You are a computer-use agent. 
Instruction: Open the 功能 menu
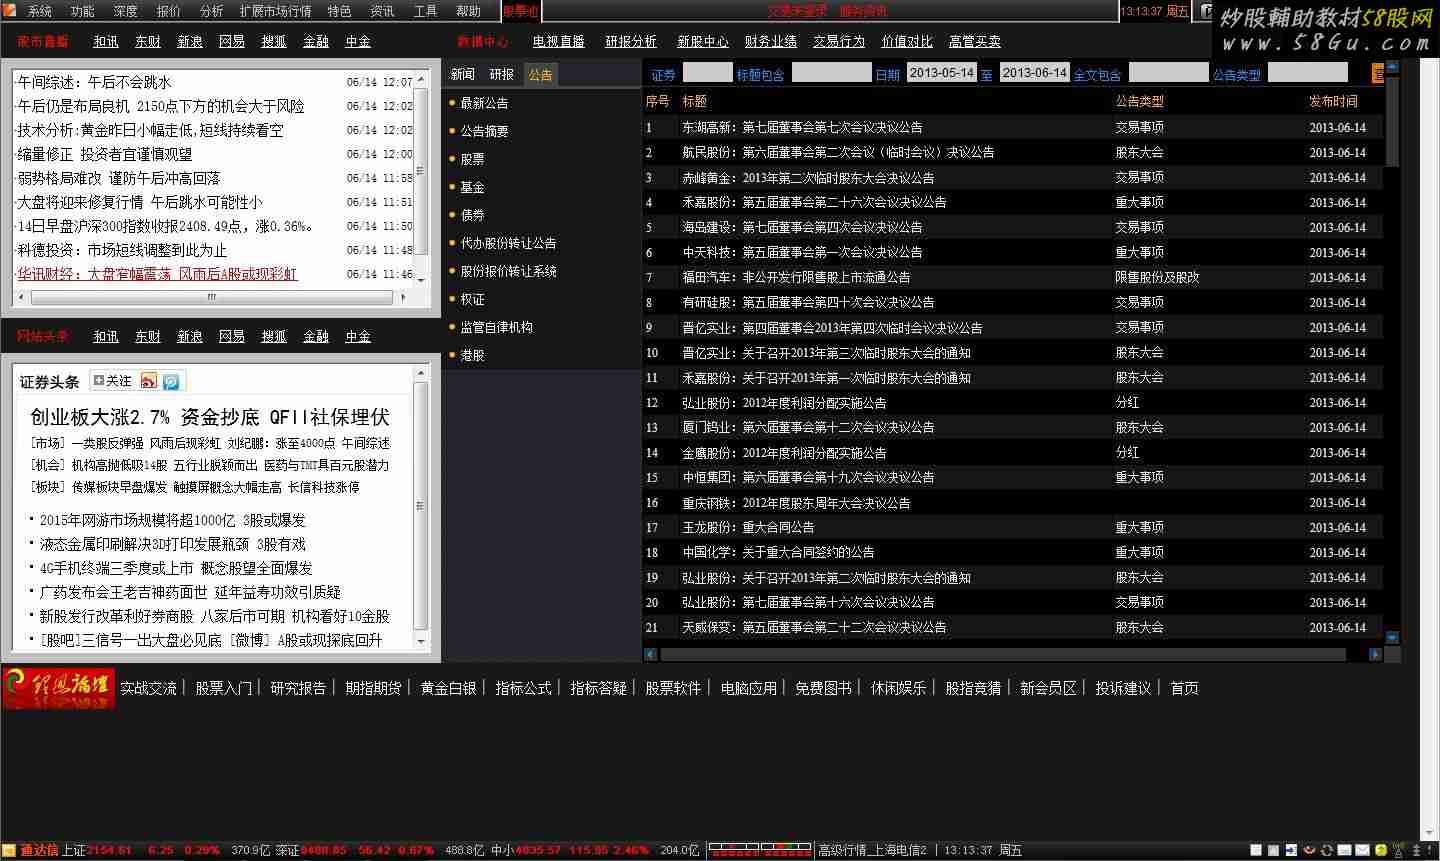[83, 11]
